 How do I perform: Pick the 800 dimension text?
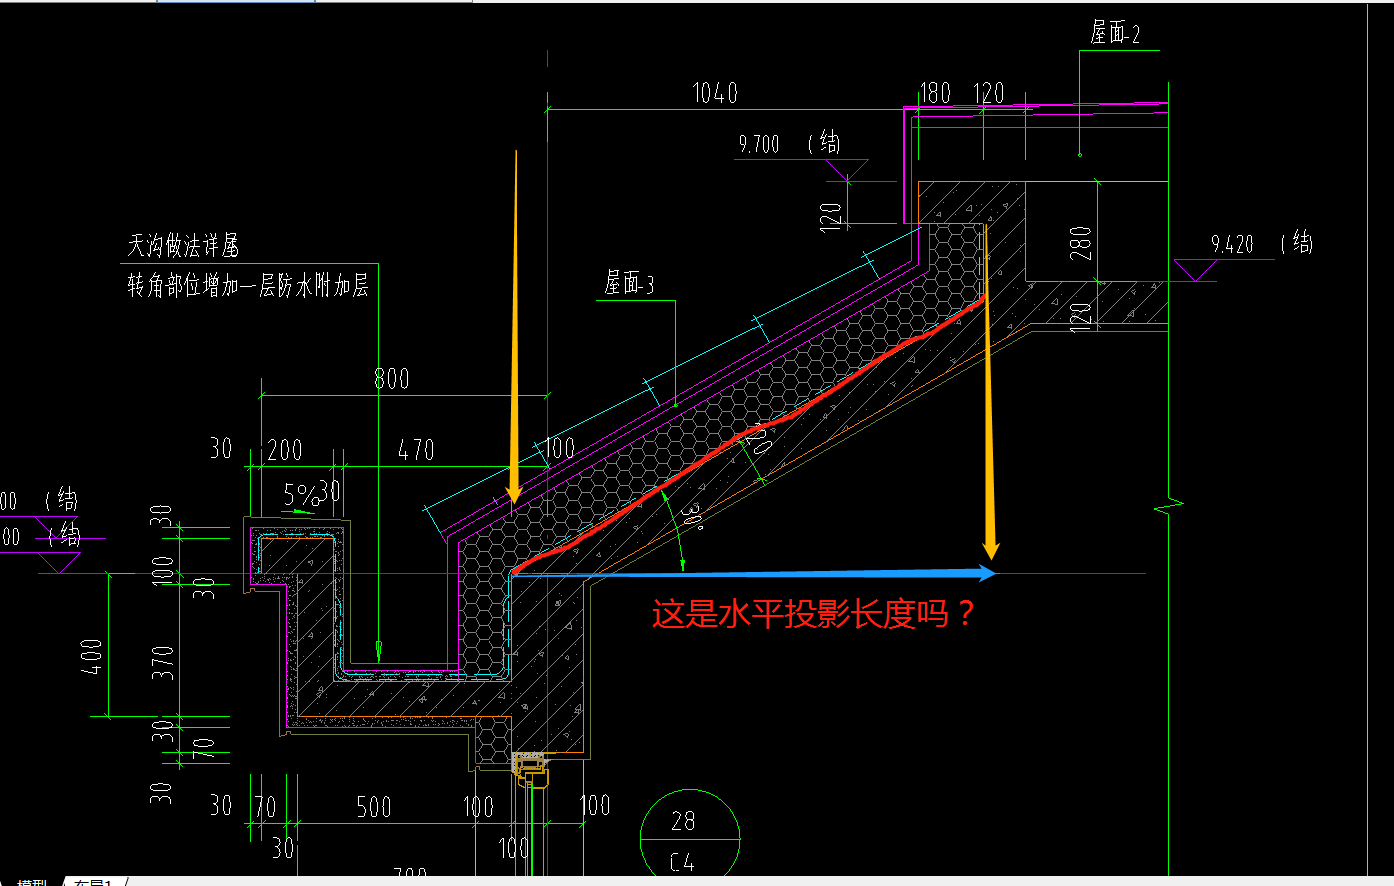392,379
